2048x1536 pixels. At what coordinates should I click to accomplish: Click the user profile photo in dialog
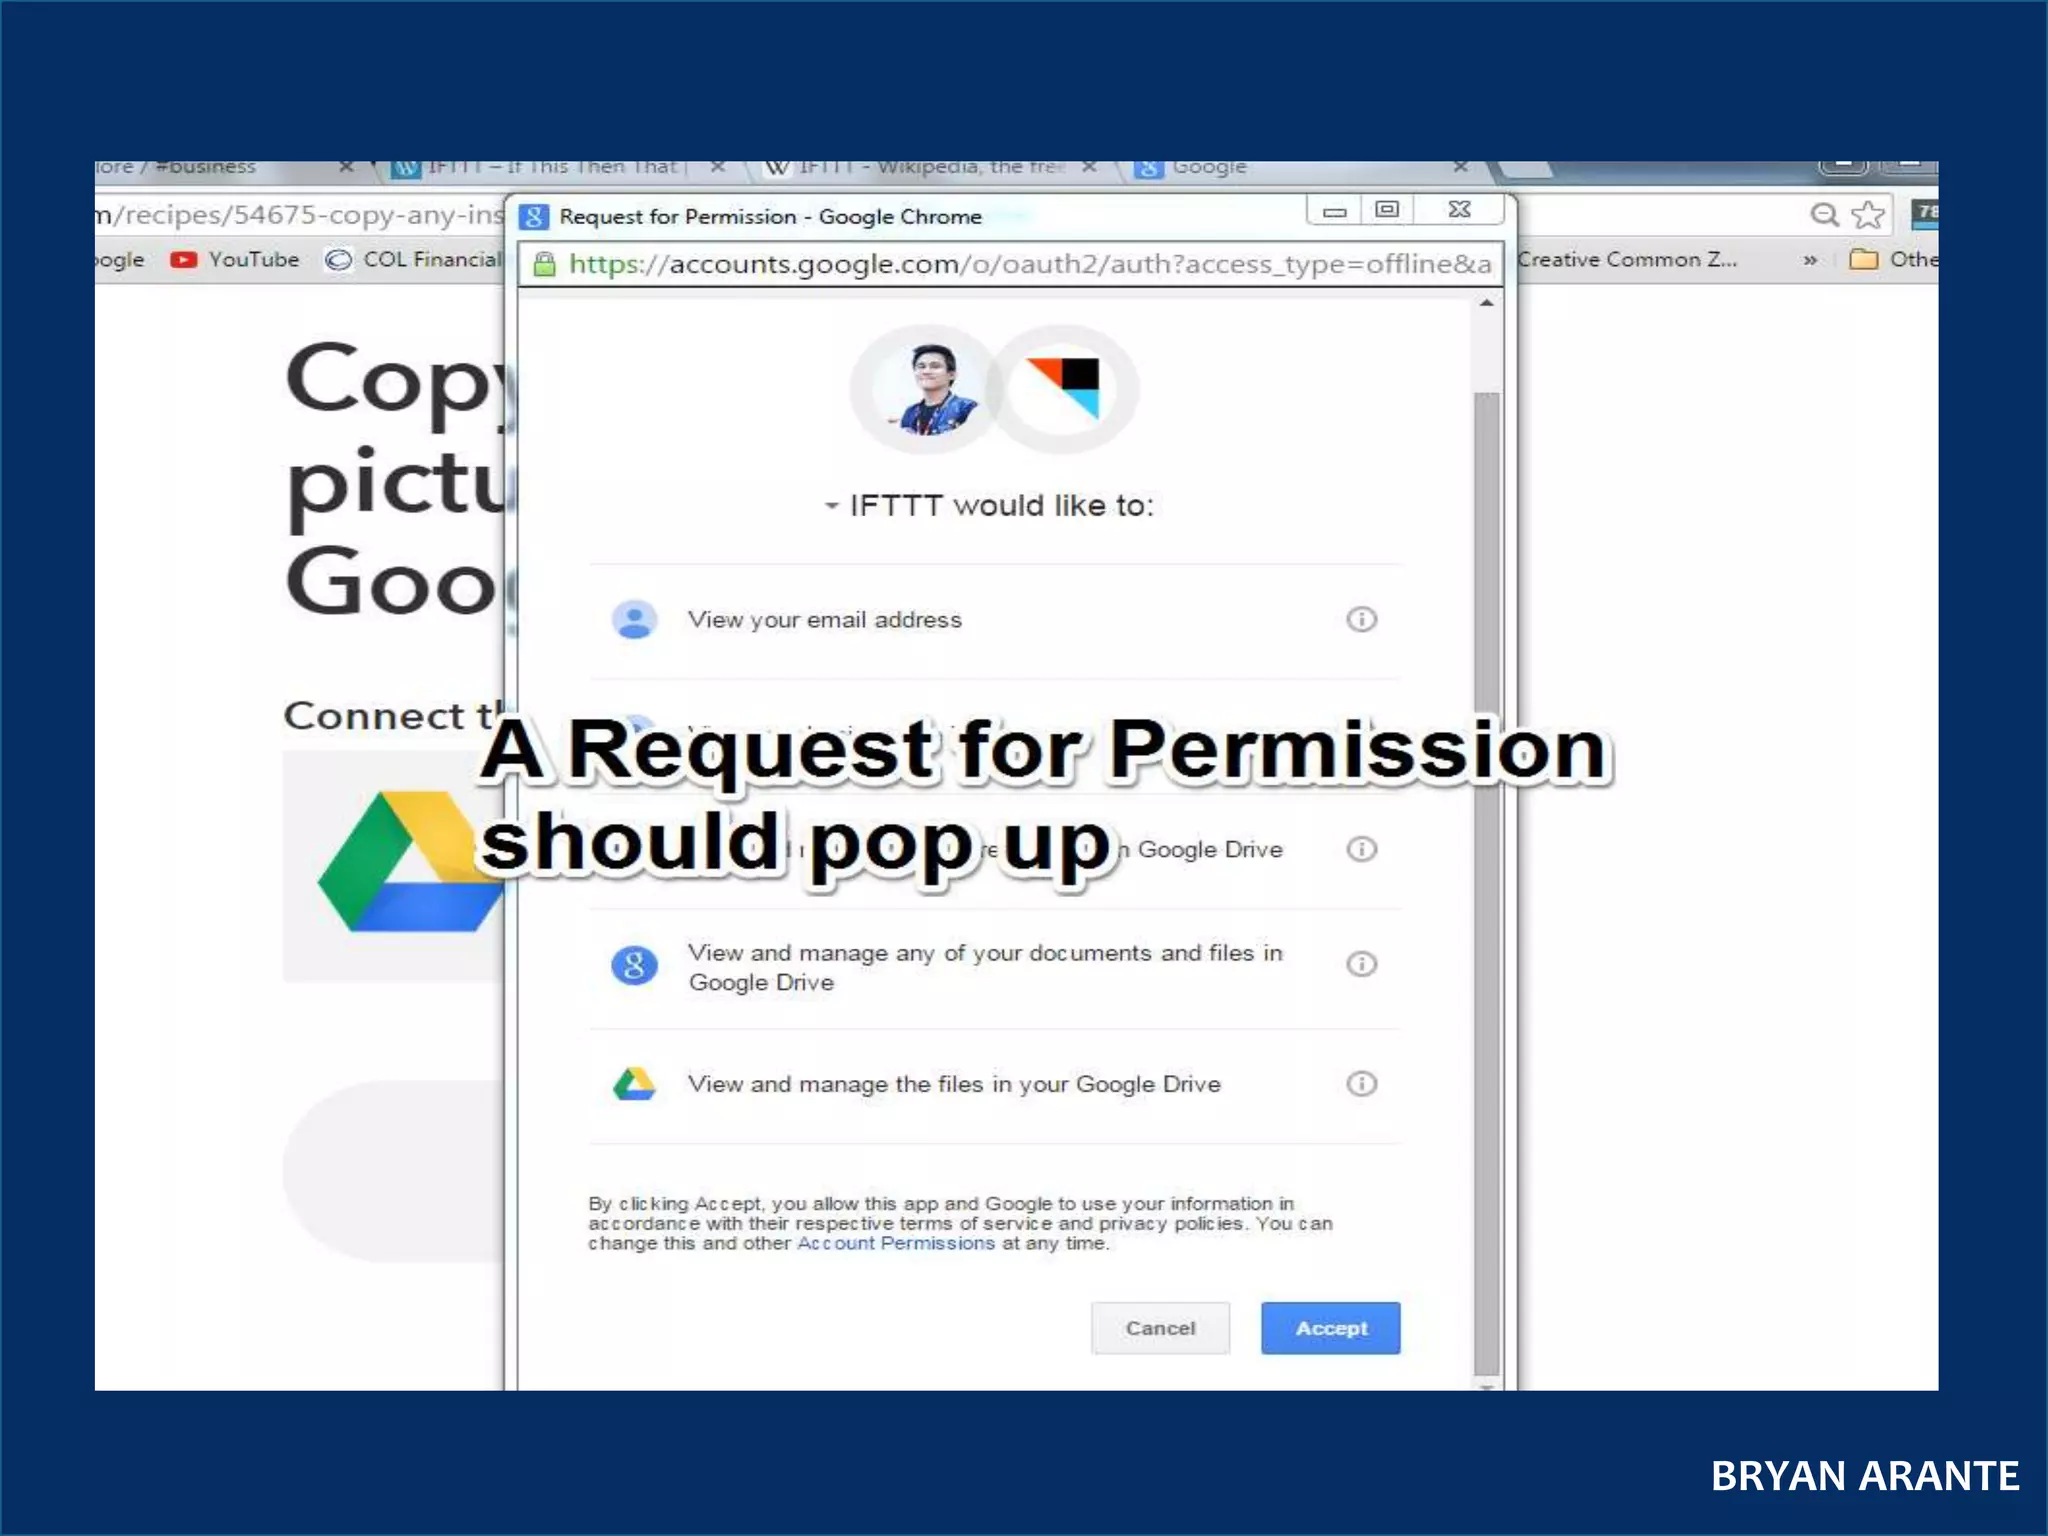click(x=926, y=388)
